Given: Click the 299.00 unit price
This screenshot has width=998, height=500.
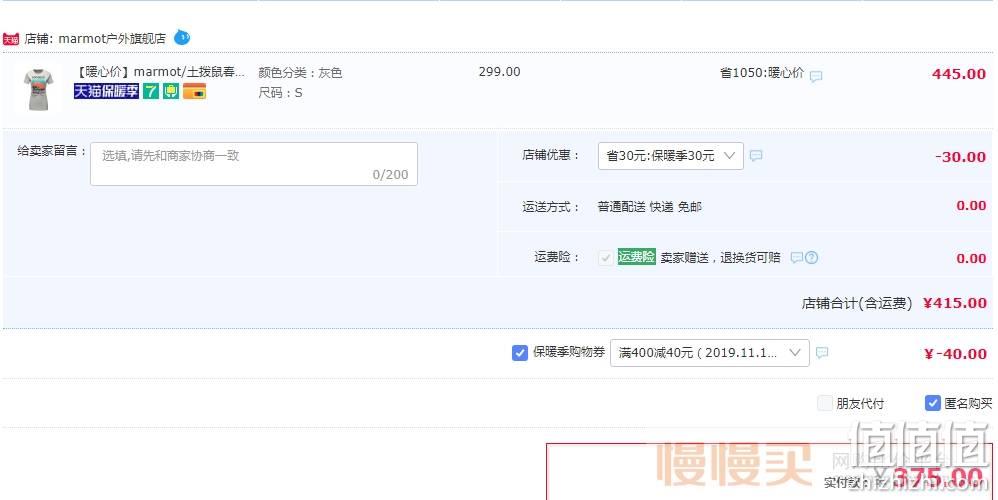Looking at the screenshot, I should (x=500, y=72).
